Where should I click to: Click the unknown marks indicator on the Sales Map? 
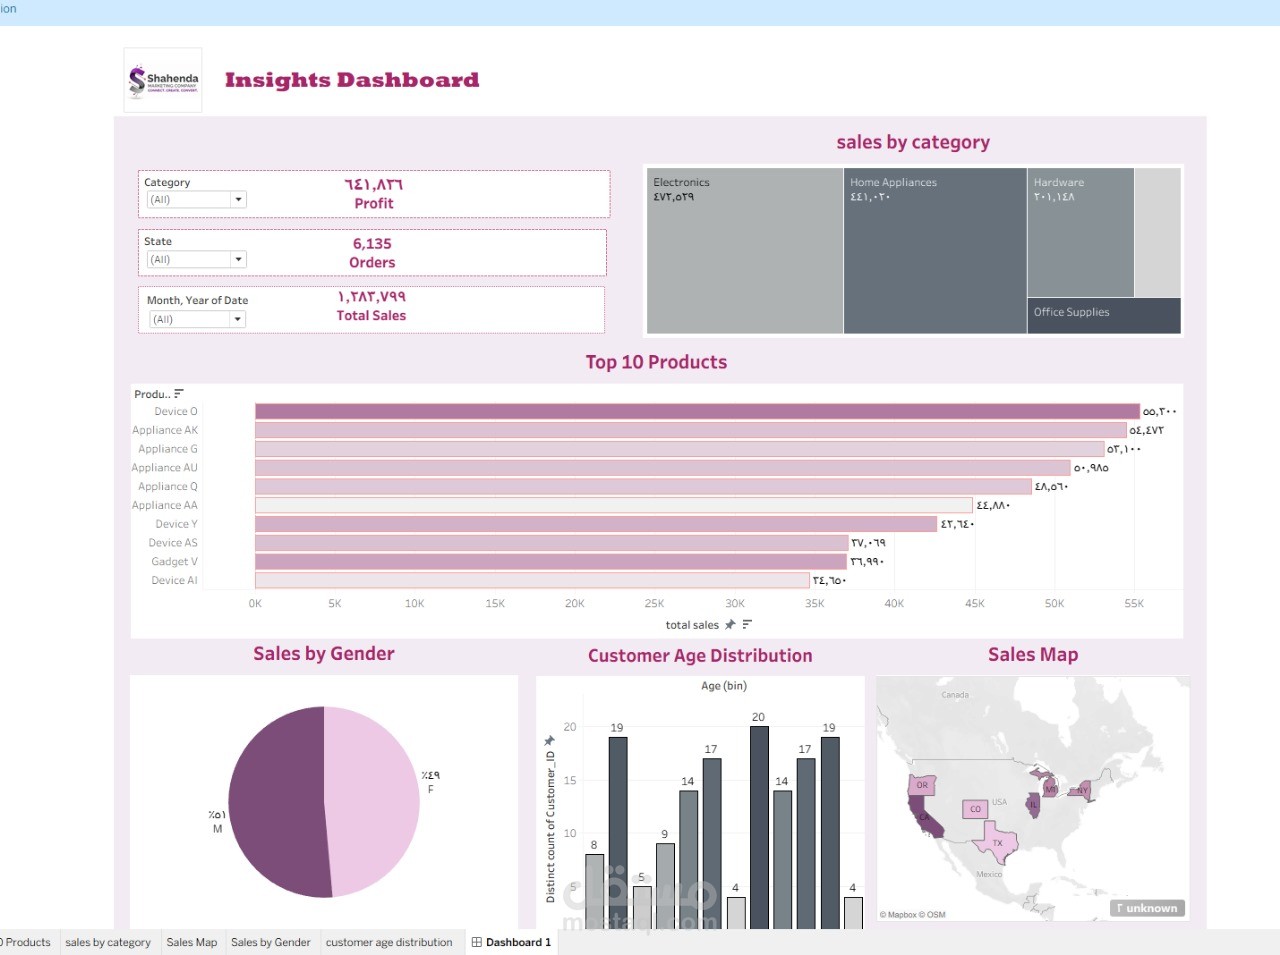click(x=1146, y=908)
